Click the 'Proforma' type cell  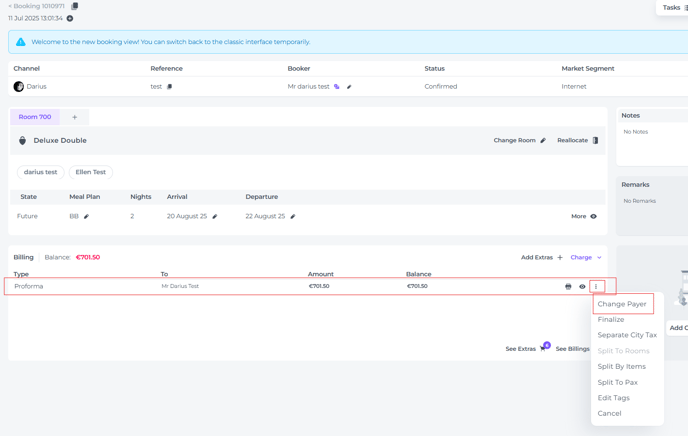tap(29, 286)
